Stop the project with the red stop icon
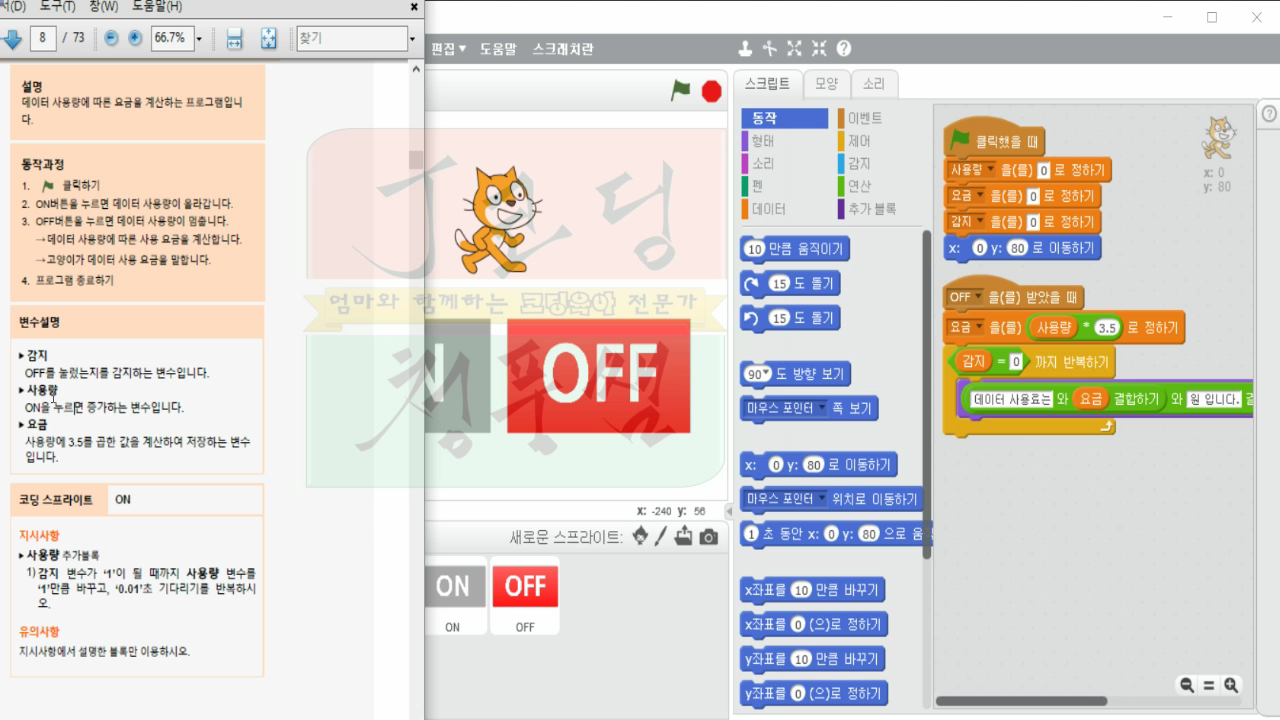This screenshot has width=1280, height=720. 711,91
